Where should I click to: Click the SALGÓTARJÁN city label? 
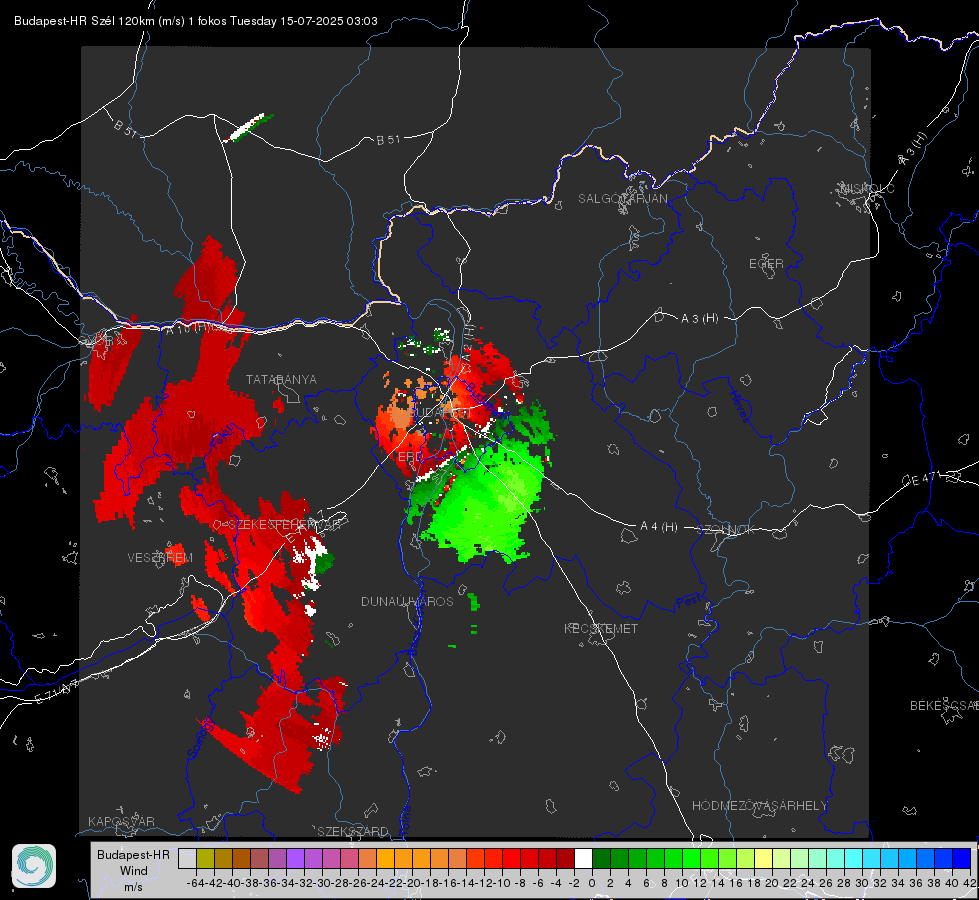622,199
